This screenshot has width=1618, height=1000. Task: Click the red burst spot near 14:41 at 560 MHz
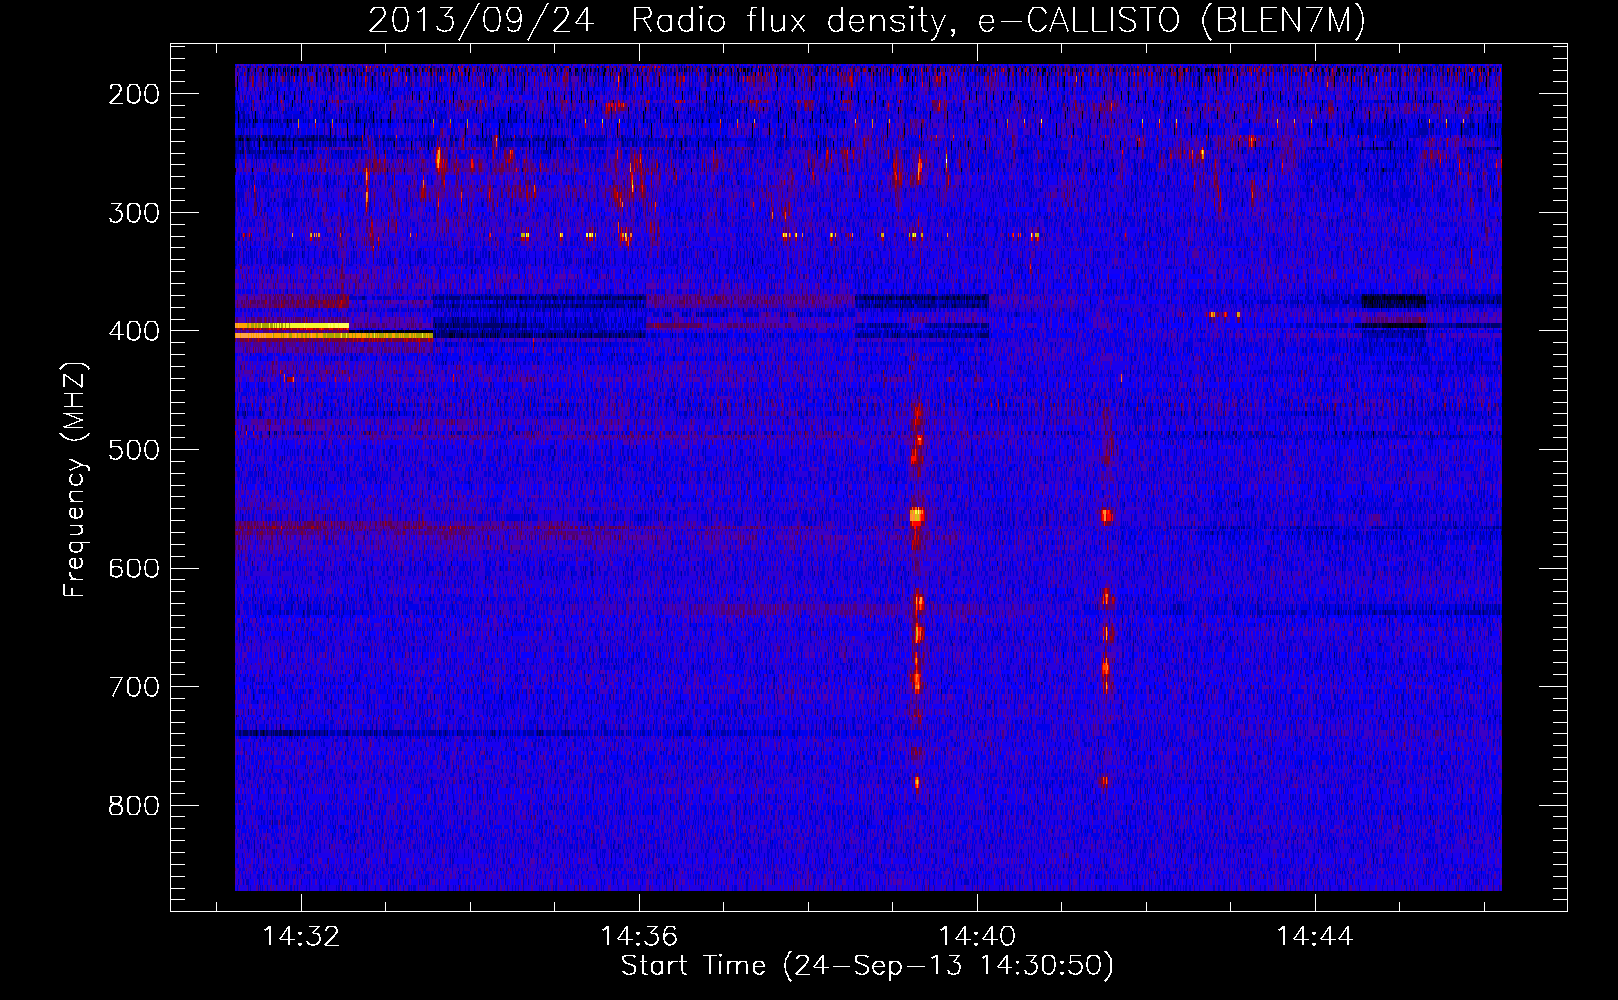pyautogui.click(x=1107, y=516)
